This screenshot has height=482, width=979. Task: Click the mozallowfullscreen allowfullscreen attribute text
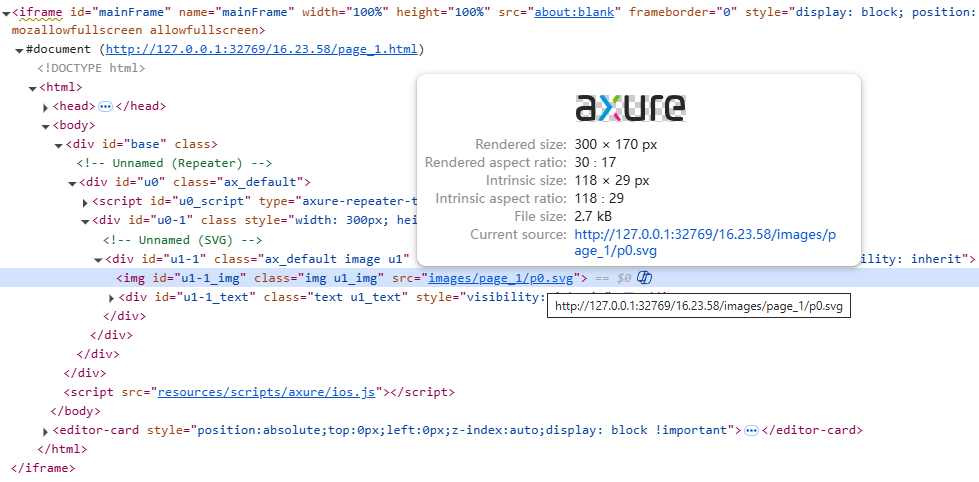(133, 30)
